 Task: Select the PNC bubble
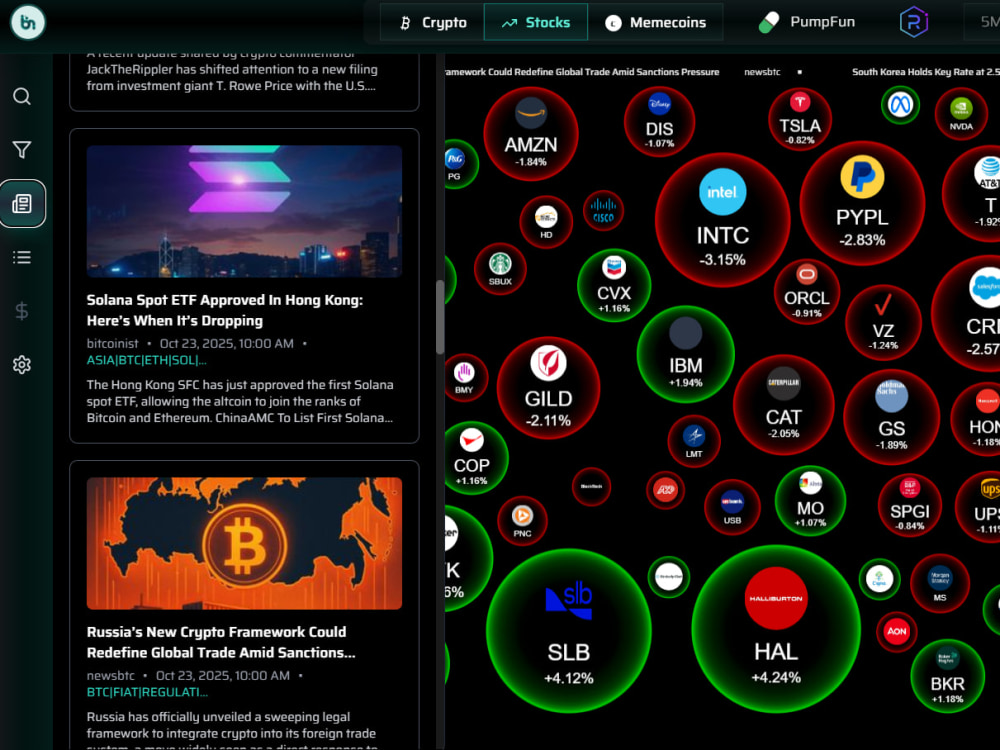[x=522, y=520]
